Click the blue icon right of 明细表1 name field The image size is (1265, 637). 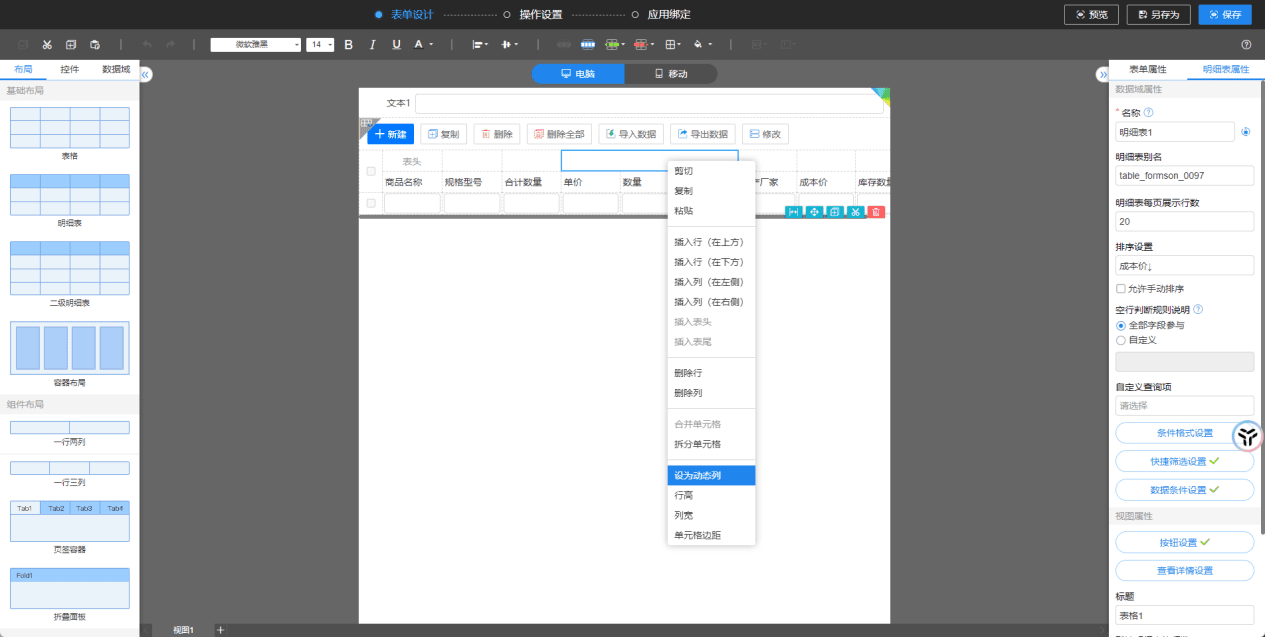click(x=1245, y=132)
